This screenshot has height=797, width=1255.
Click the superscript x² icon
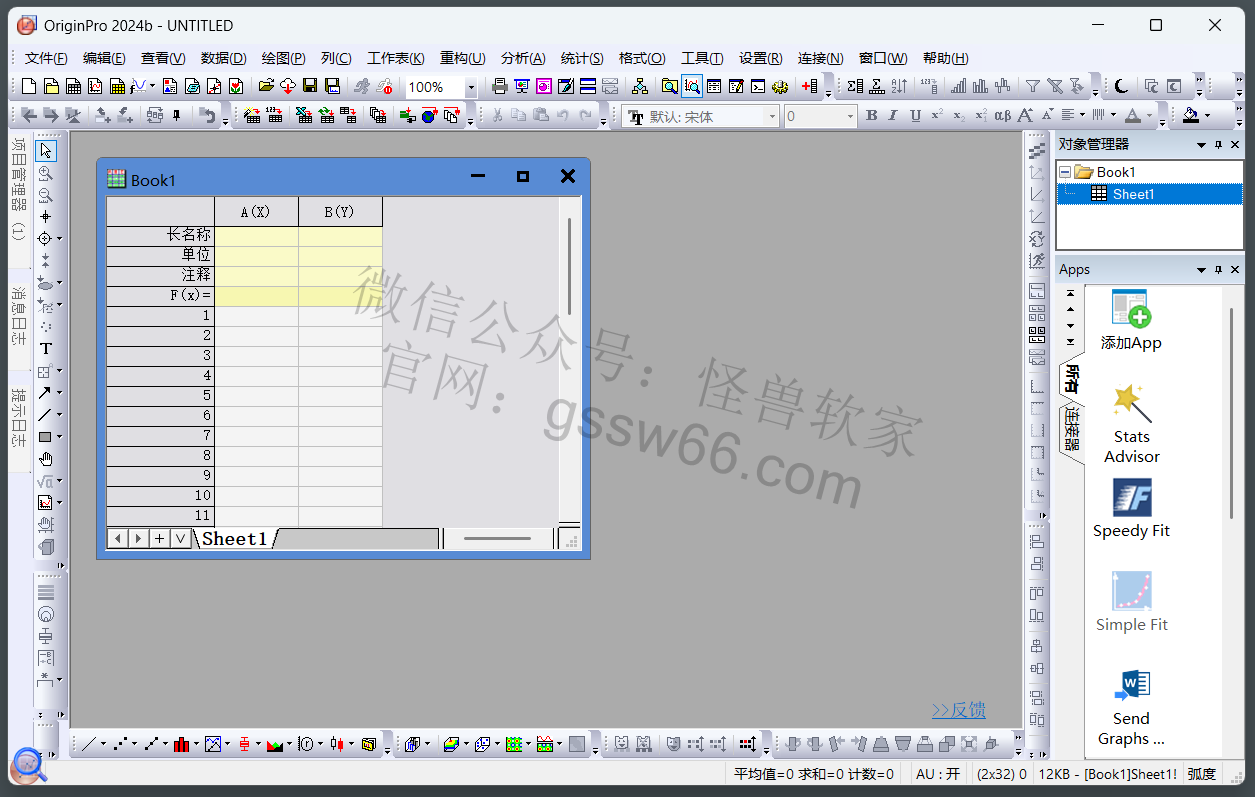tap(937, 116)
